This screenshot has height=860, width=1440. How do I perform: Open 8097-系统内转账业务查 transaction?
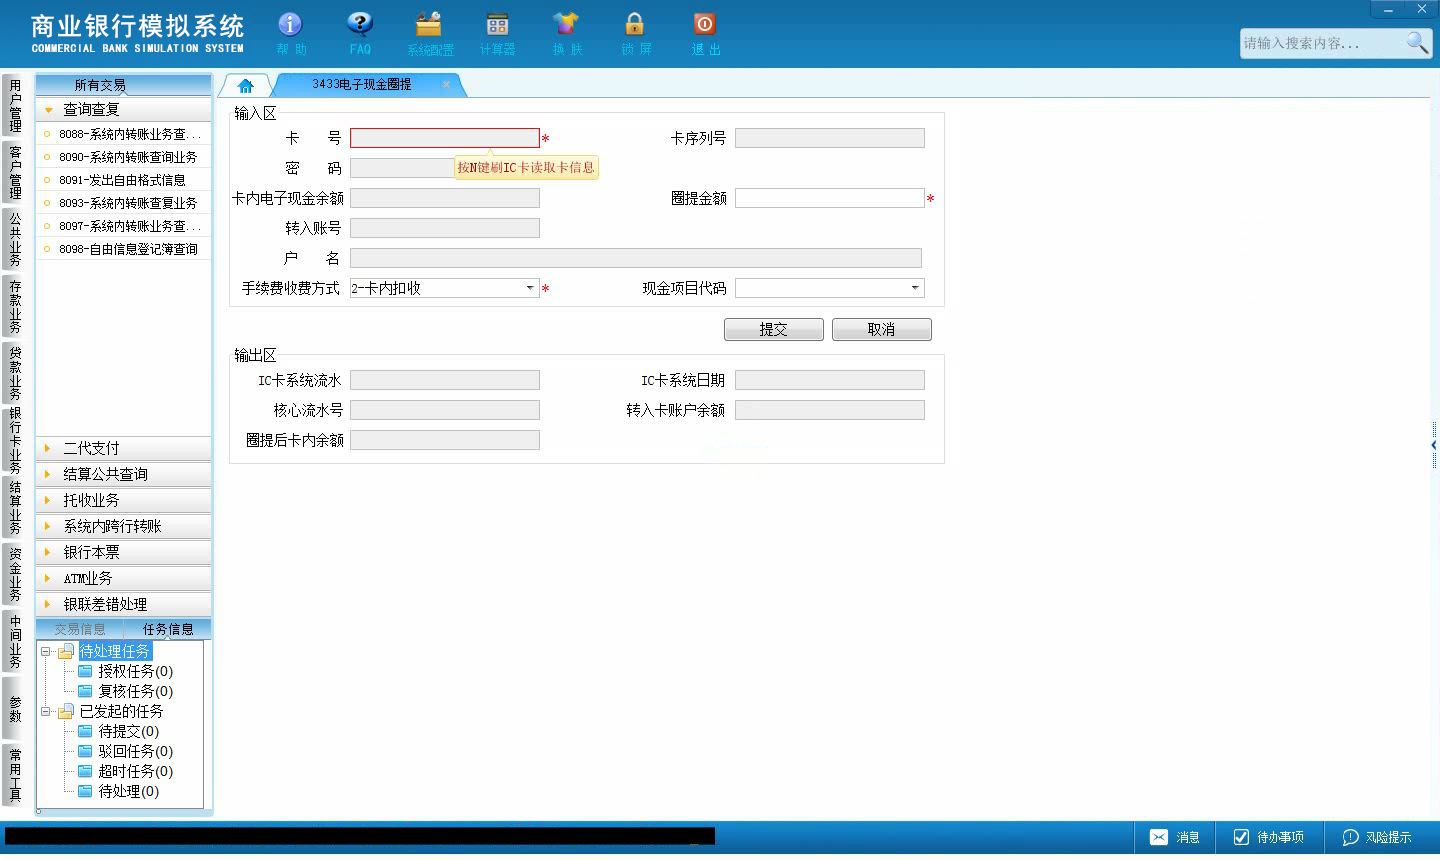[x=124, y=226]
